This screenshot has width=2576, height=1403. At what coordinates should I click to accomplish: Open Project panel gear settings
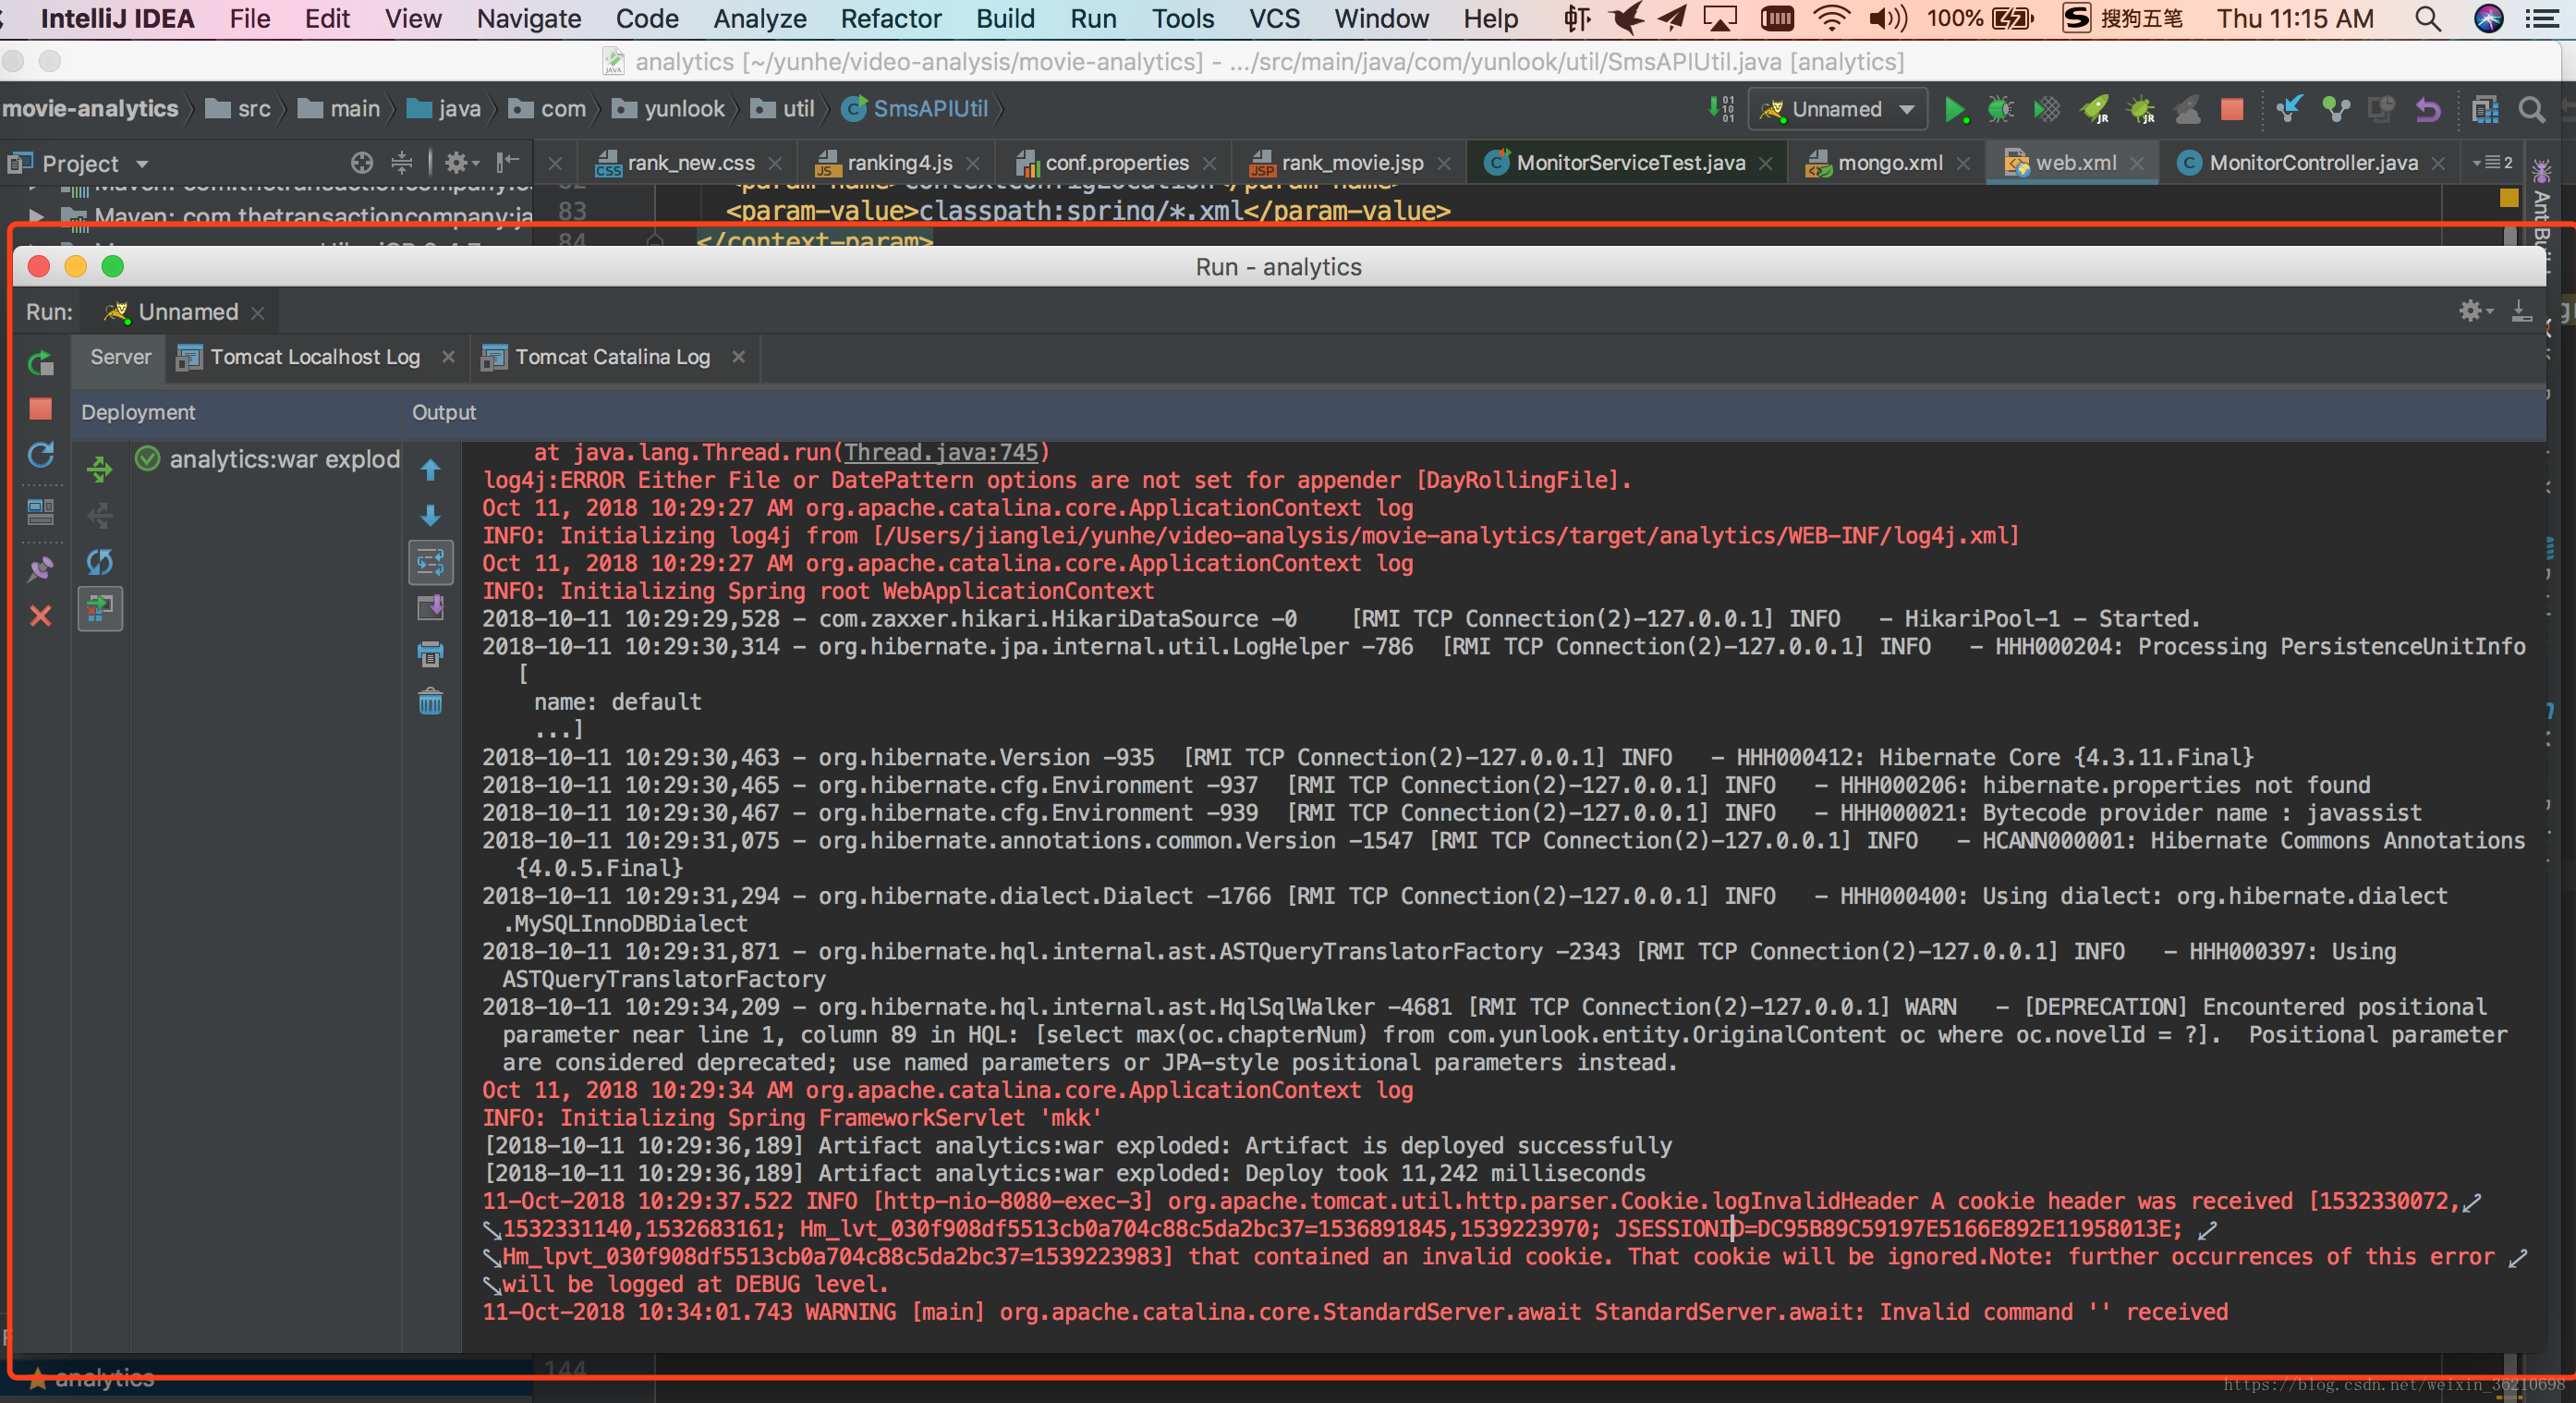coord(461,162)
